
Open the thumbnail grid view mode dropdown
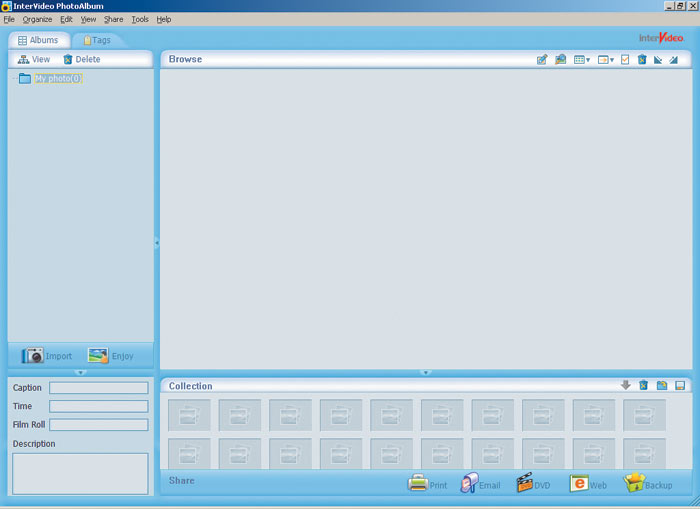point(582,59)
